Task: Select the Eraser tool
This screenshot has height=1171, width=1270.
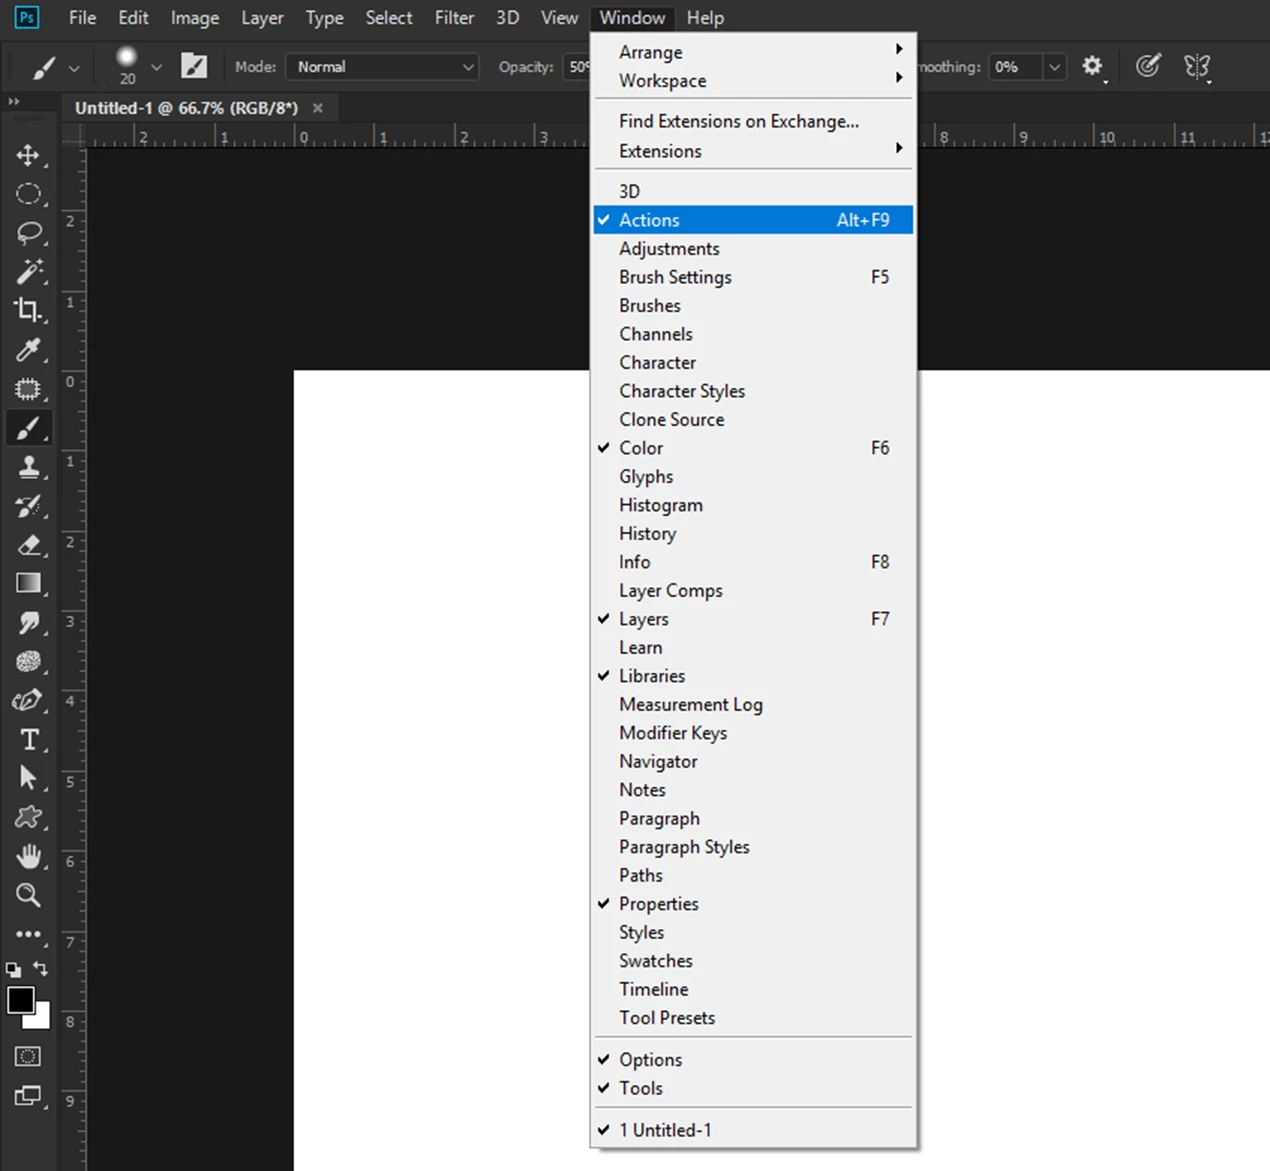Action: [28, 545]
